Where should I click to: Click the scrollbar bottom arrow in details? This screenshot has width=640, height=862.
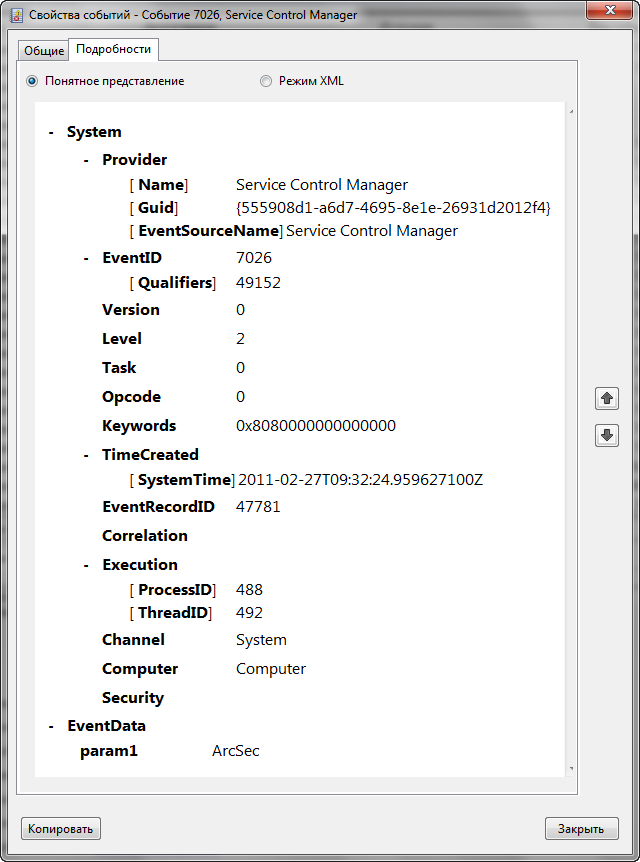pyautogui.click(x=571, y=768)
